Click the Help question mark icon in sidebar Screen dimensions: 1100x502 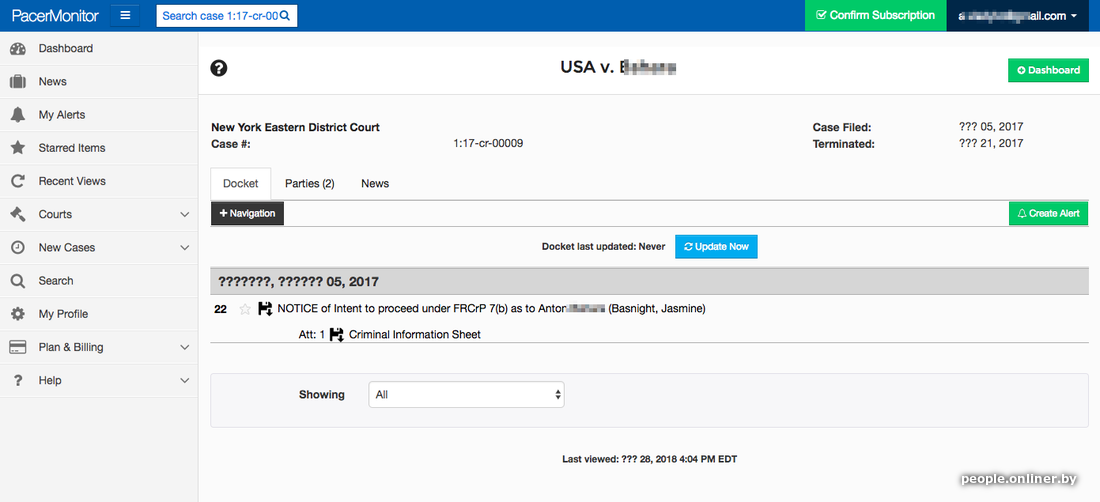point(18,380)
